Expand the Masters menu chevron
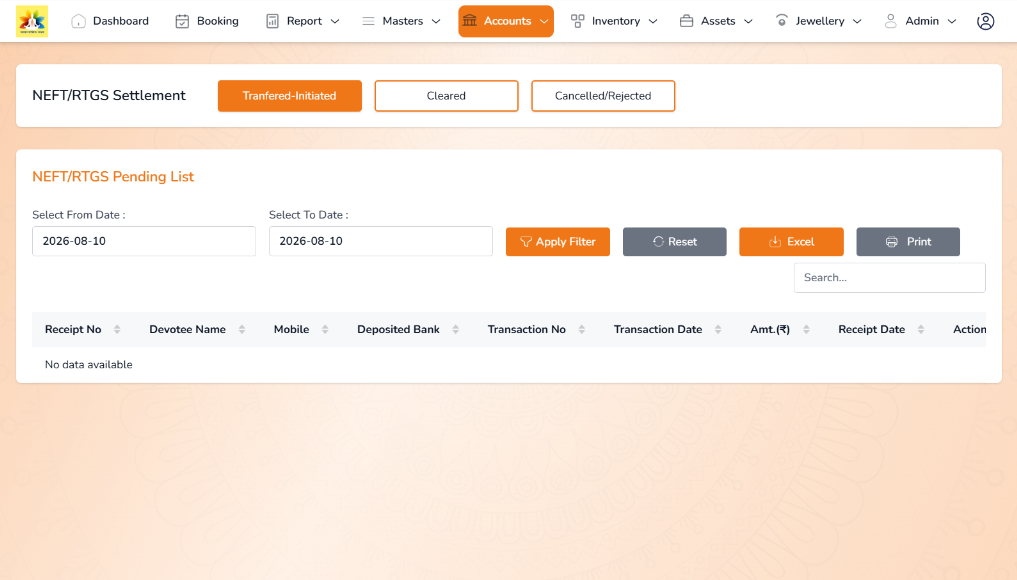This screenshot has height=580, width=1017. click(436, 21)
